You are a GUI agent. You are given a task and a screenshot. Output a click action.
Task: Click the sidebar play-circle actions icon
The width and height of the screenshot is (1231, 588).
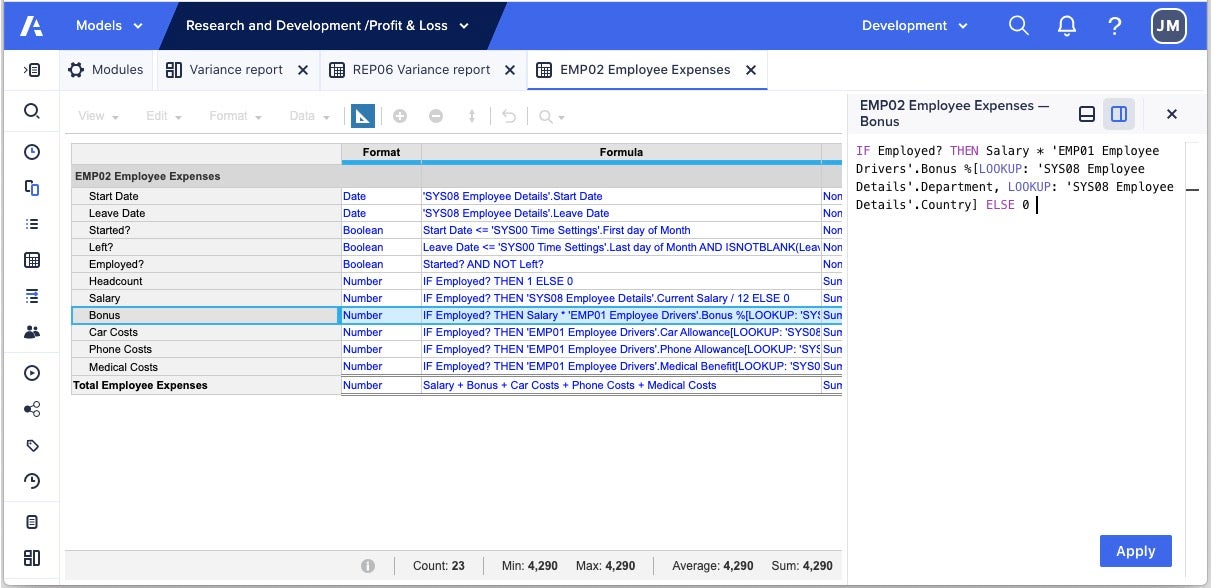point(32,373)
